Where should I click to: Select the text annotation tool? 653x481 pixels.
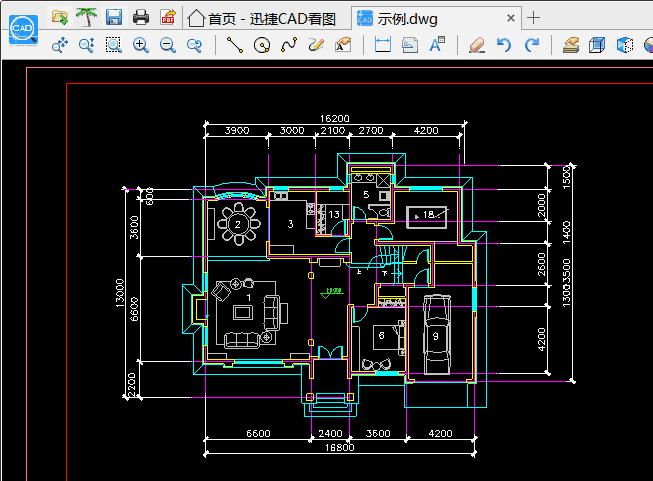[x=437, y=45]
